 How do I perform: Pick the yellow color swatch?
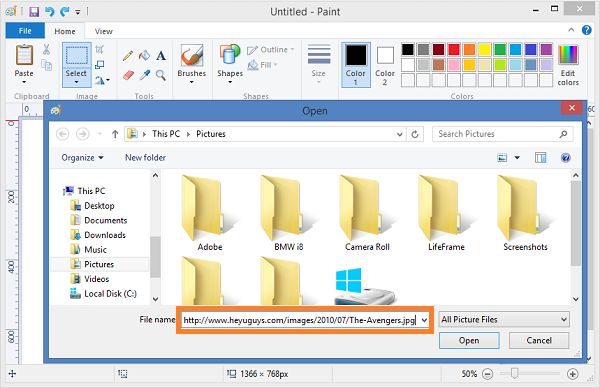pyautogui.click(x=485, y=49)
